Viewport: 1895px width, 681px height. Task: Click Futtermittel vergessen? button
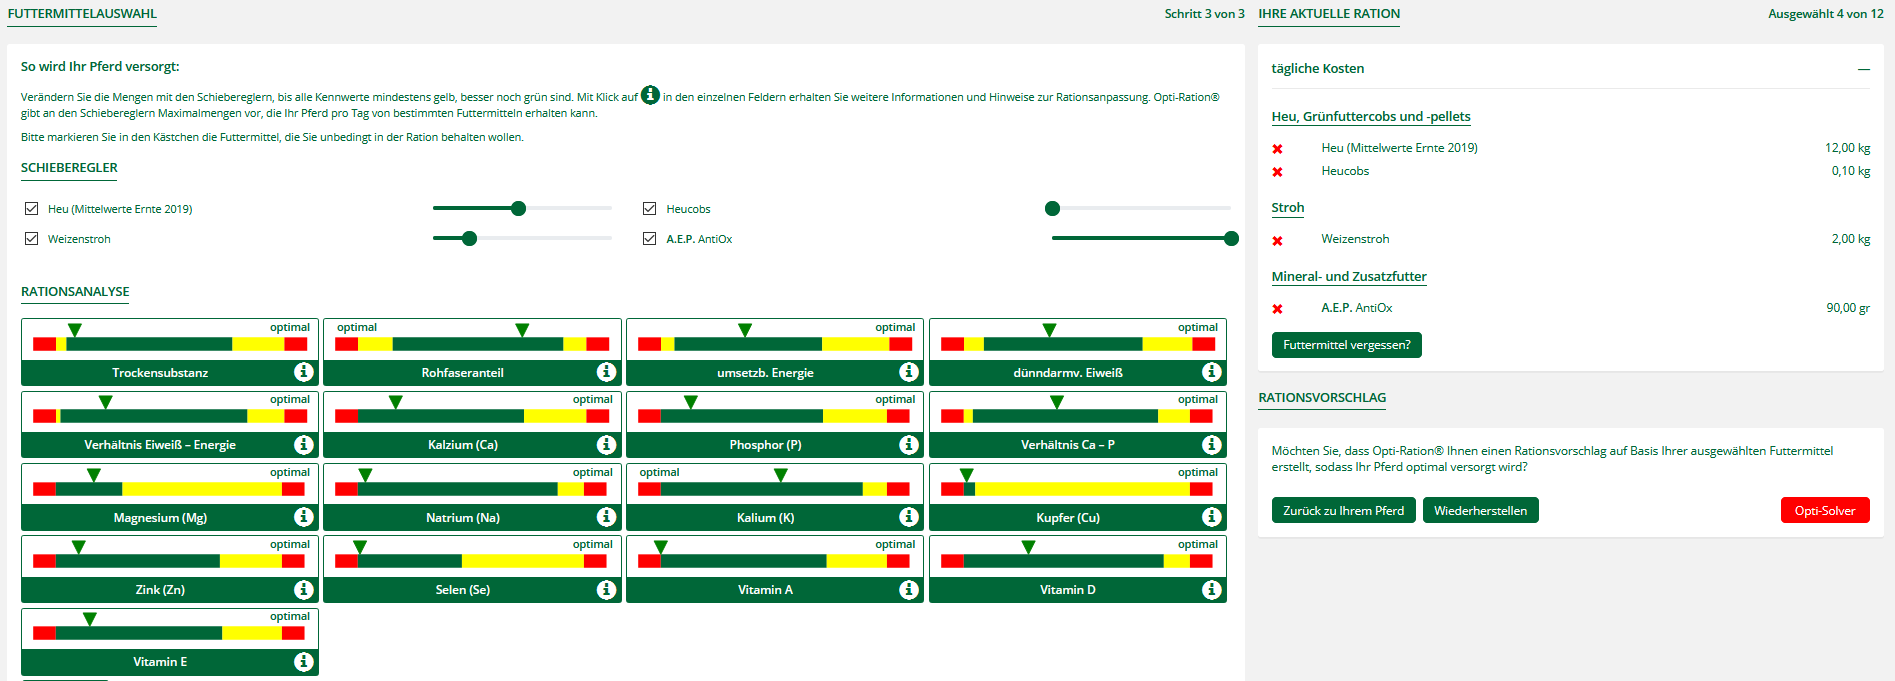click(1346, 345)
